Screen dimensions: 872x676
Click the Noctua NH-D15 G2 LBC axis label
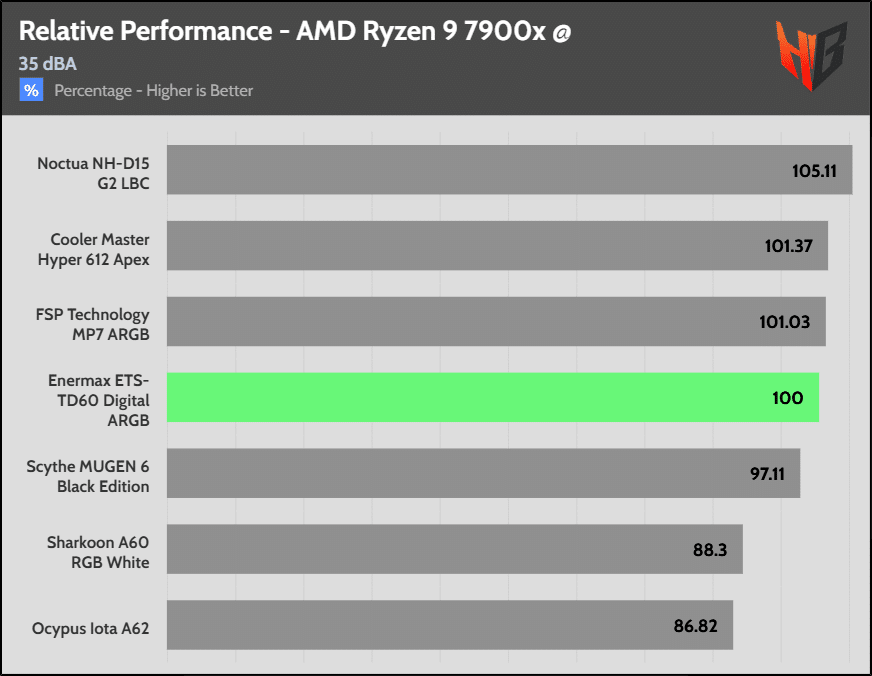(93, 173)
